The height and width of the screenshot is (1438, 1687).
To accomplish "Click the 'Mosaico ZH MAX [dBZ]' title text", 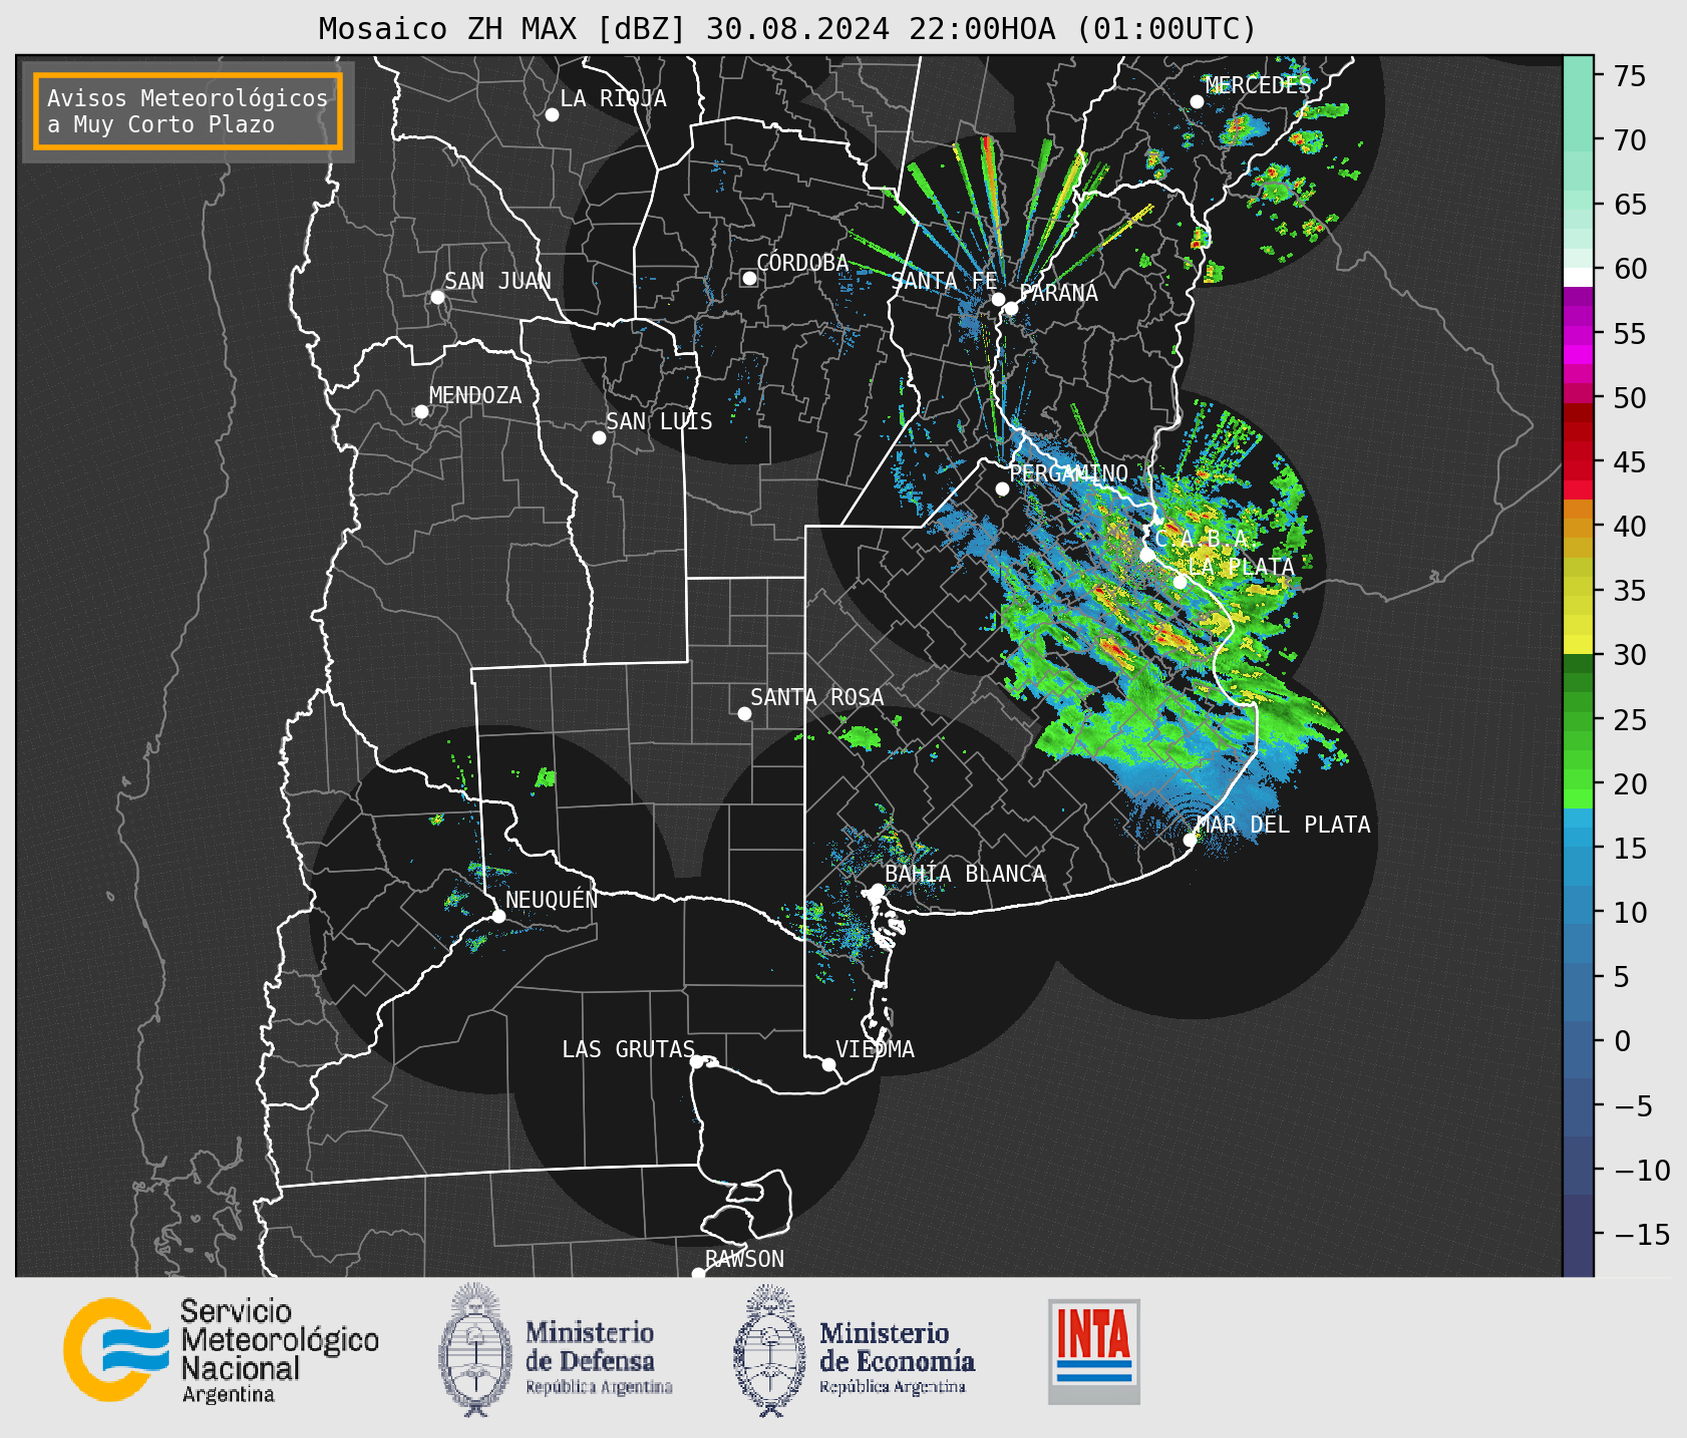I will pyautogui.click(x=503, y=29).
